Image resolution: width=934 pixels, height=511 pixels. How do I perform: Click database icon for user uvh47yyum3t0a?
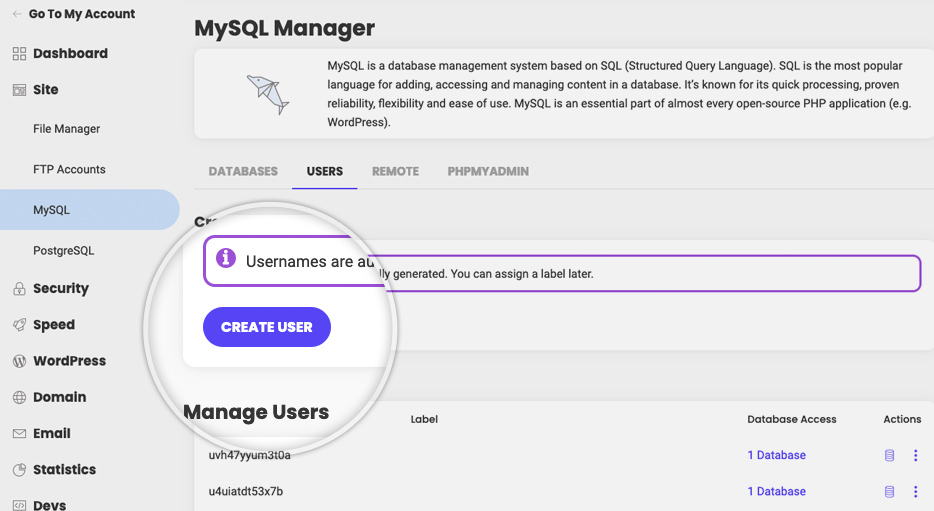point(889,456)
